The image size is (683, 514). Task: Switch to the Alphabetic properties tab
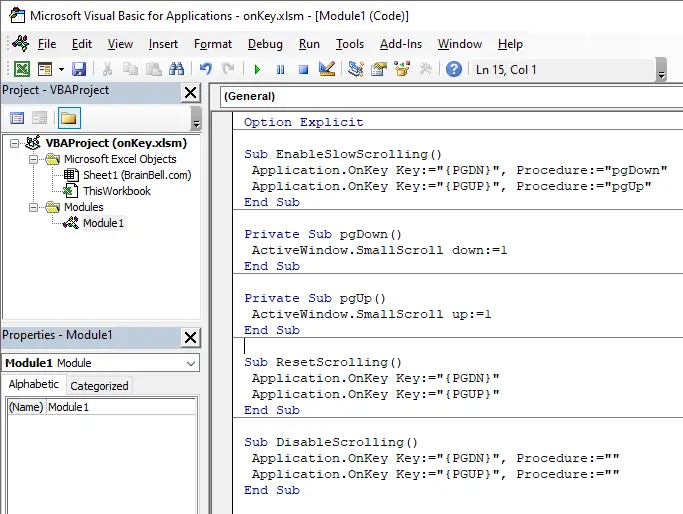(34, 384)
